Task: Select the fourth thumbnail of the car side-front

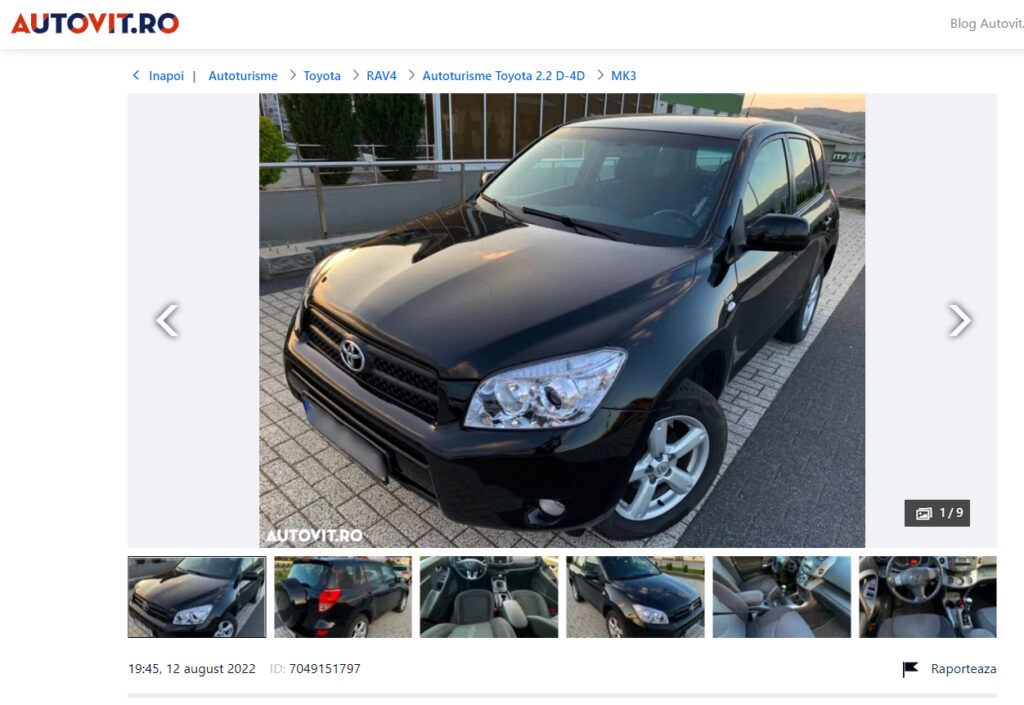Action: tap(635, 597)
